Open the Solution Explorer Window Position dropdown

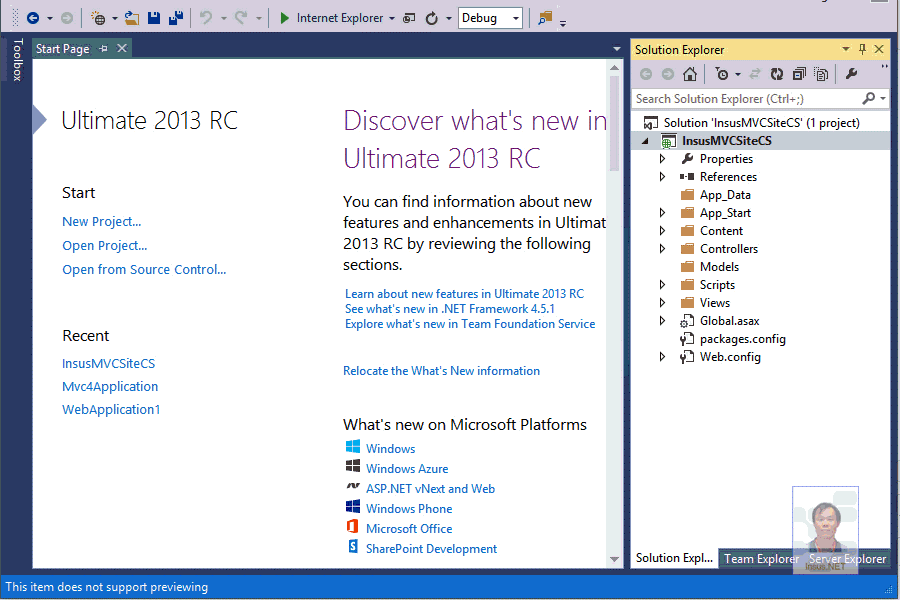(845, 49)
